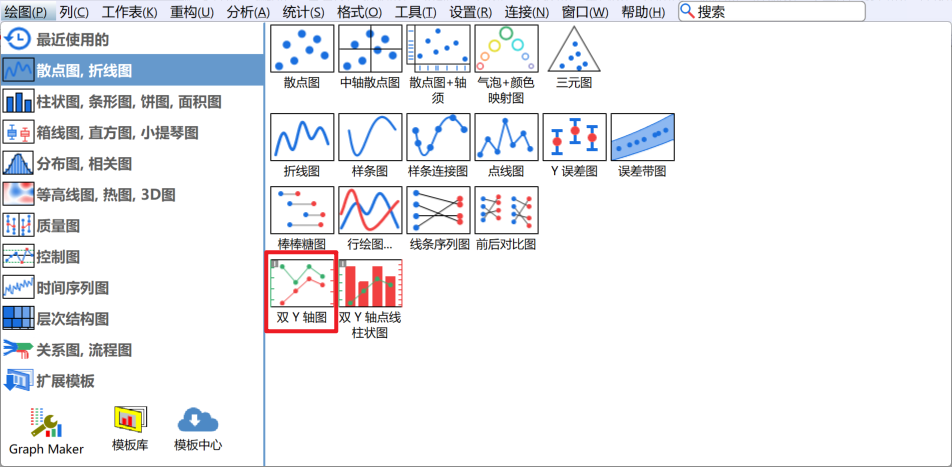
Task: Show the 最近使用的 recent charts list
Action: (x=73, y=39)
